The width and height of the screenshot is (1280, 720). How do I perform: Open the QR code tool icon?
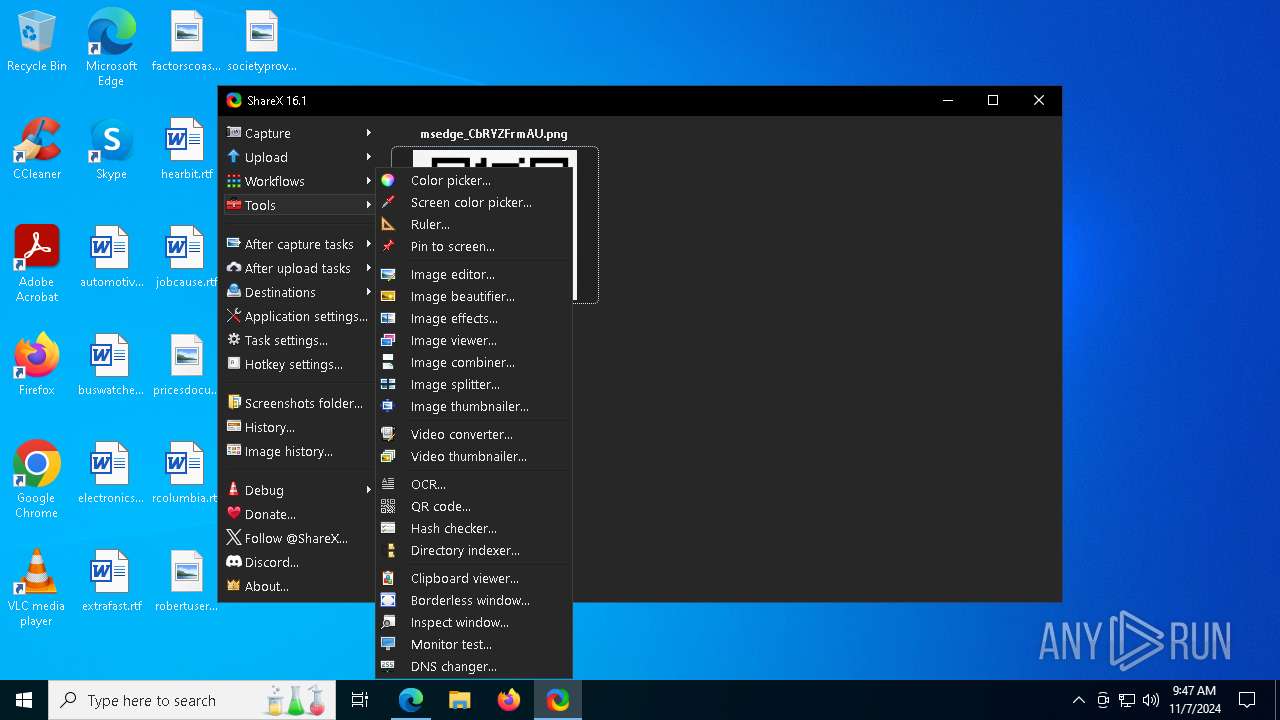coord(388,506)
